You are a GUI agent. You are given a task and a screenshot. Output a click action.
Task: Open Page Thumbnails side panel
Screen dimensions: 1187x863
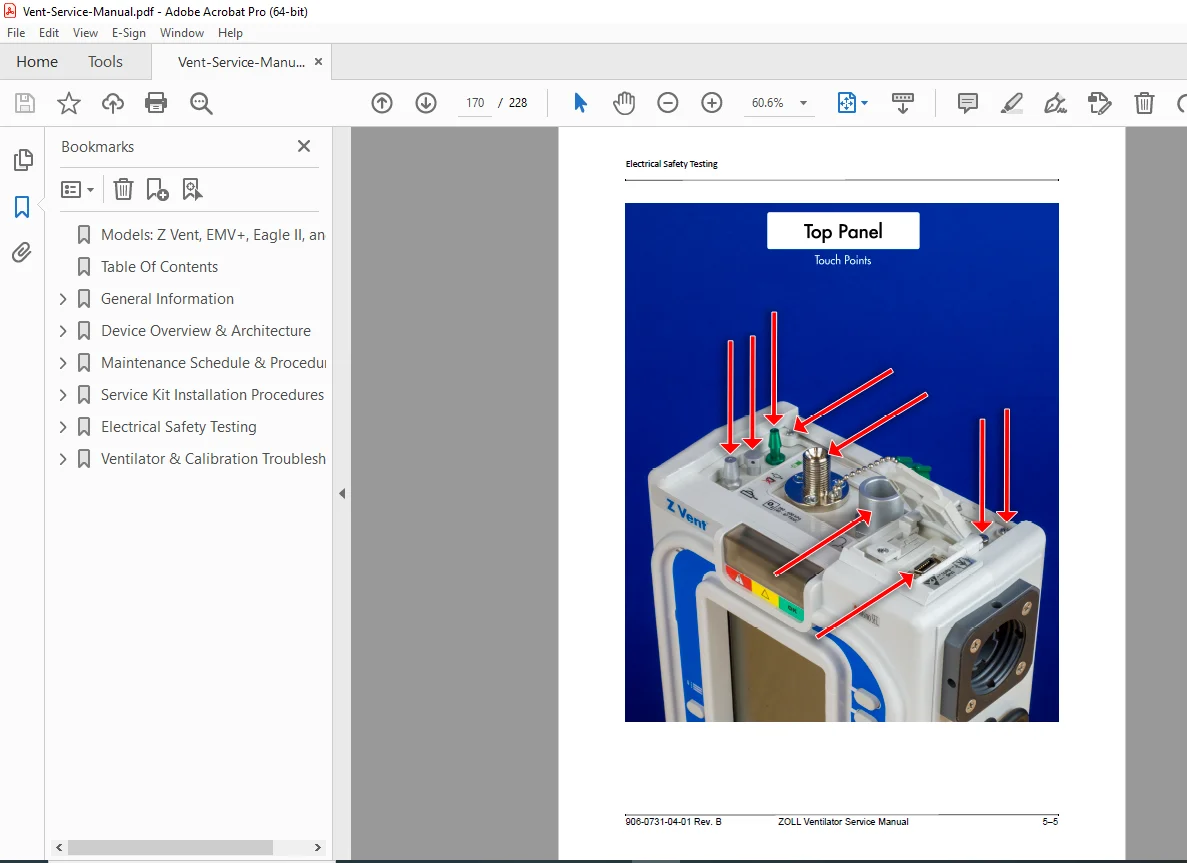point(23,160)
